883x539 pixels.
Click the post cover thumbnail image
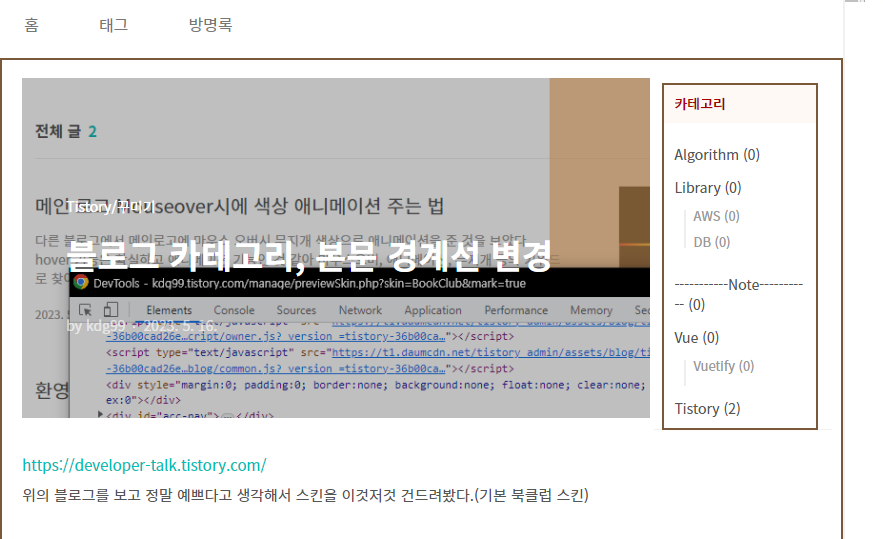click(336, 248)
